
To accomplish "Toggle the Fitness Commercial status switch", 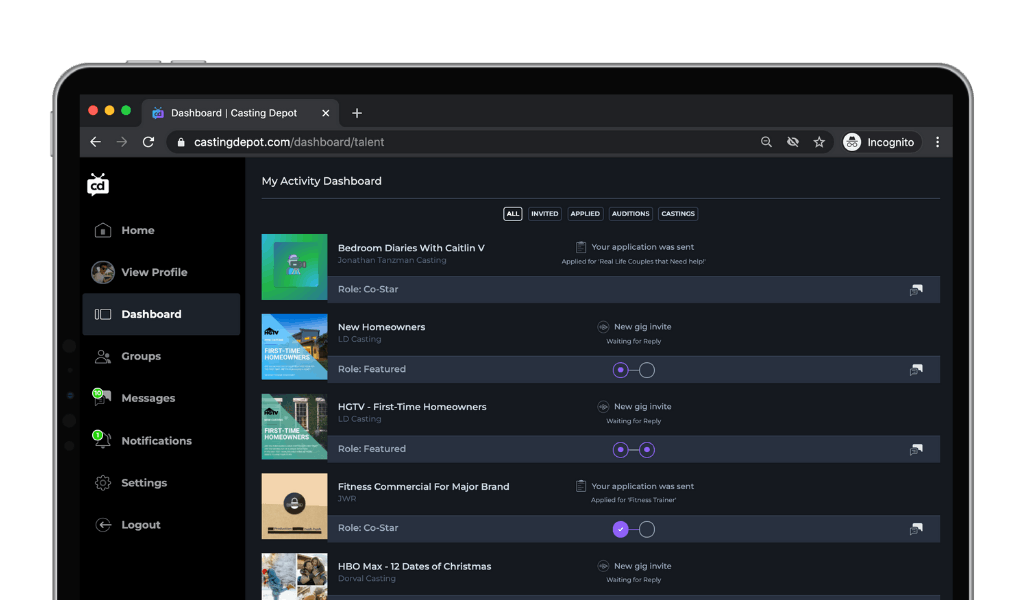I will [633, 529].
